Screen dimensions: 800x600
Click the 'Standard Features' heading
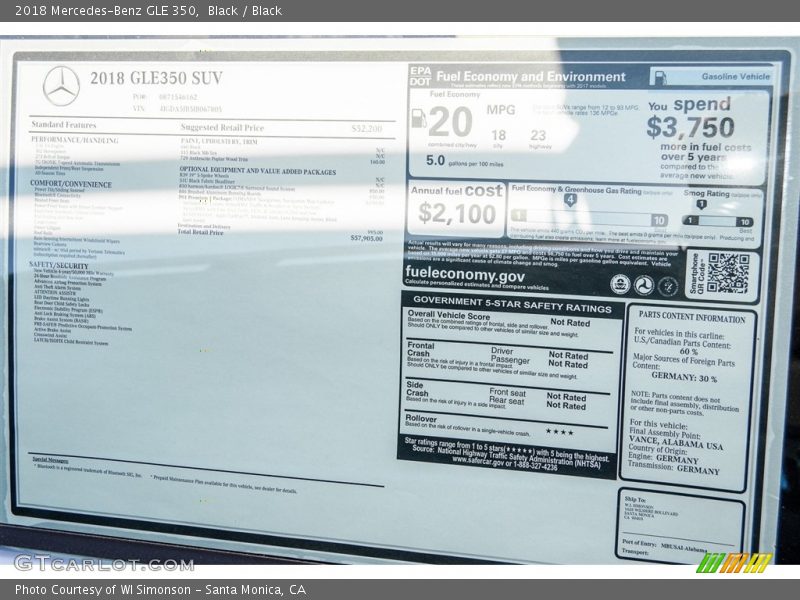click(x=63, y=124)
